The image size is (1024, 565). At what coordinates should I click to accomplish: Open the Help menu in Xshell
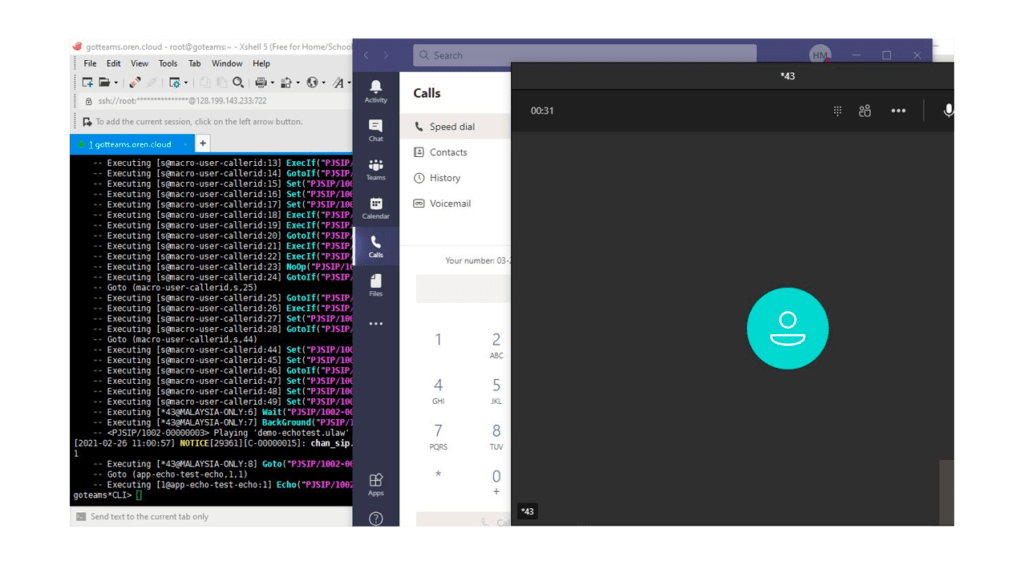tap(261, 63)
